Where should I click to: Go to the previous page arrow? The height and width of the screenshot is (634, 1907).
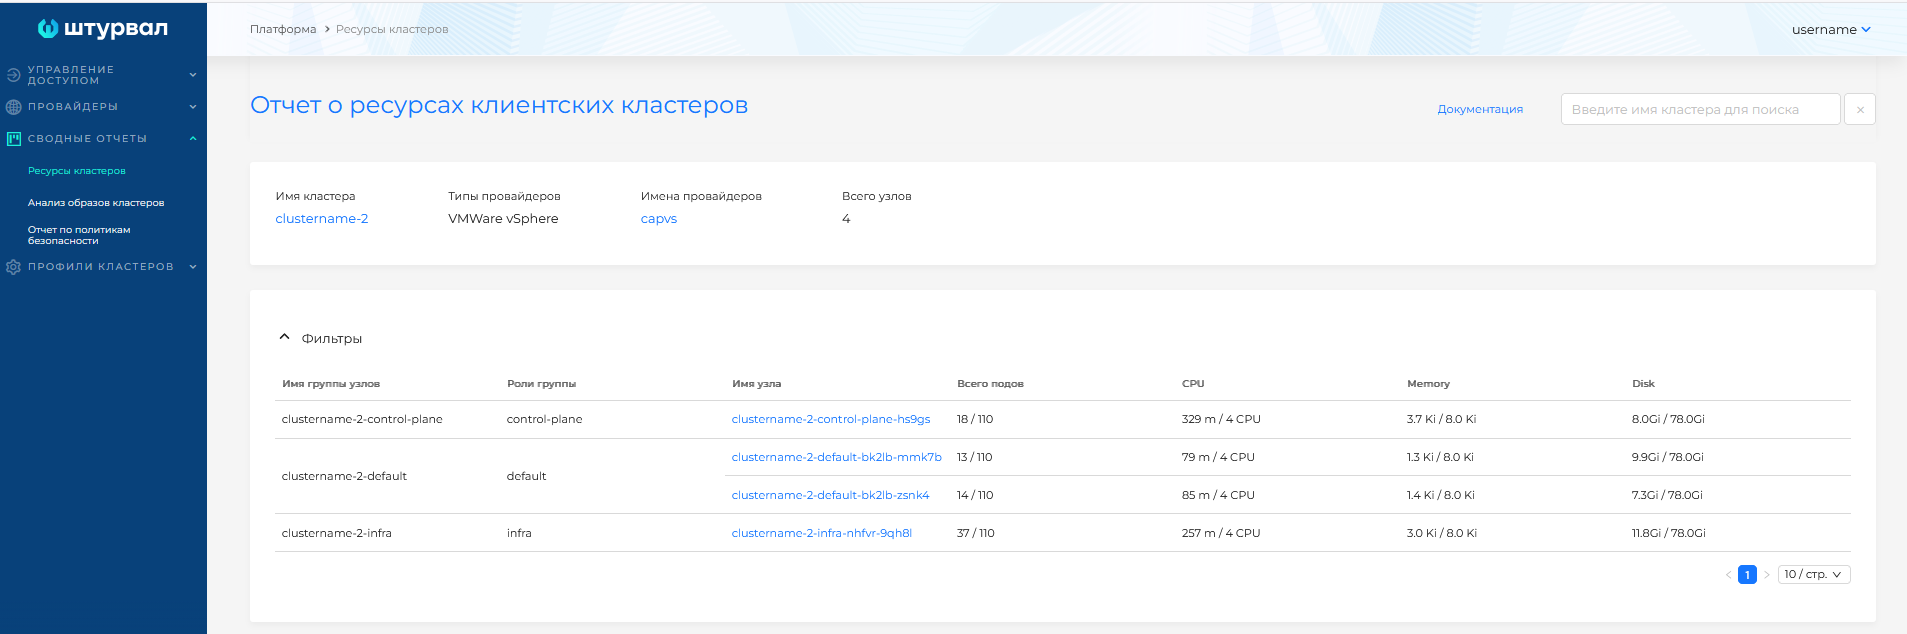pyautogui.click(x=1728, y=574)
